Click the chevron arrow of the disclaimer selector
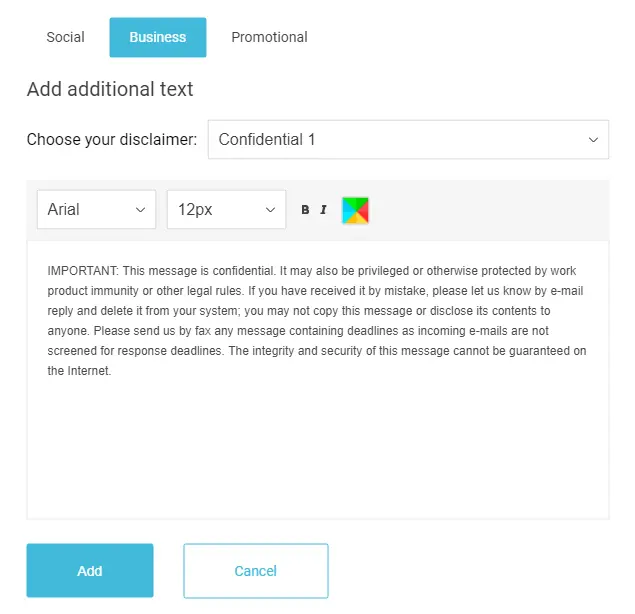This screenshot has width=635, height=614. coord(593,140)
